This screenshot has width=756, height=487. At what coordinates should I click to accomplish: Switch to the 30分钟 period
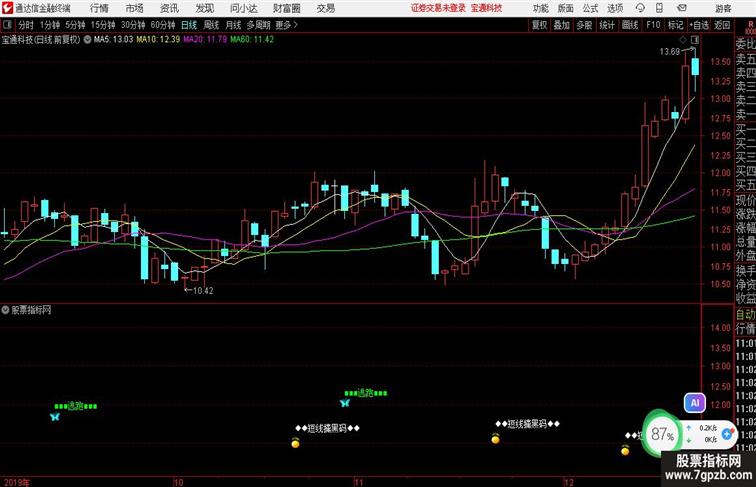click(133, 25)
